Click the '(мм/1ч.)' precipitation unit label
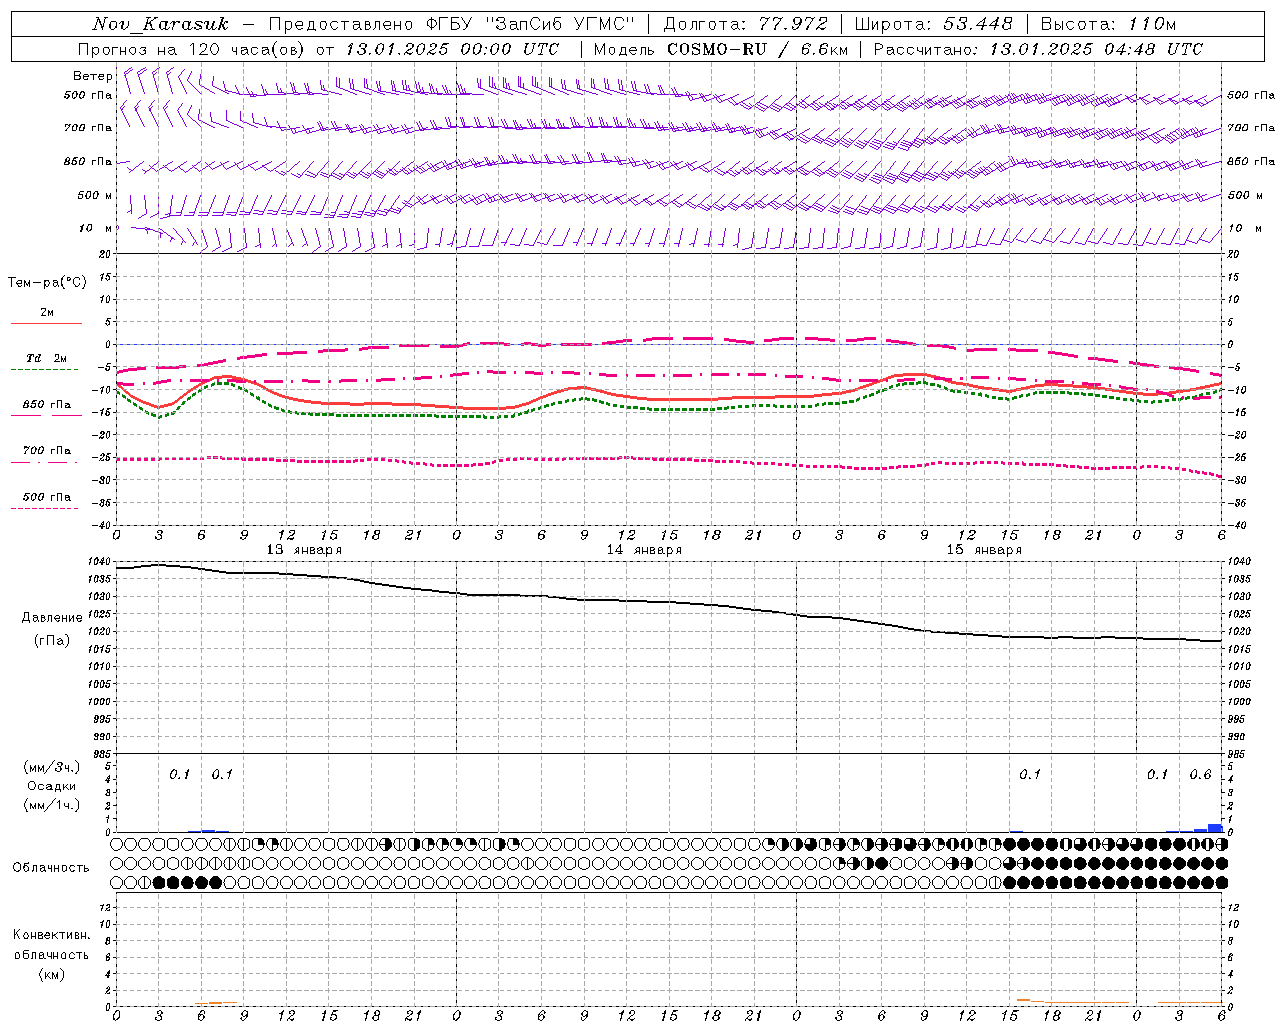Image resolution: width=1280 pixels, height=1024 pixels. tap(51, 805)
